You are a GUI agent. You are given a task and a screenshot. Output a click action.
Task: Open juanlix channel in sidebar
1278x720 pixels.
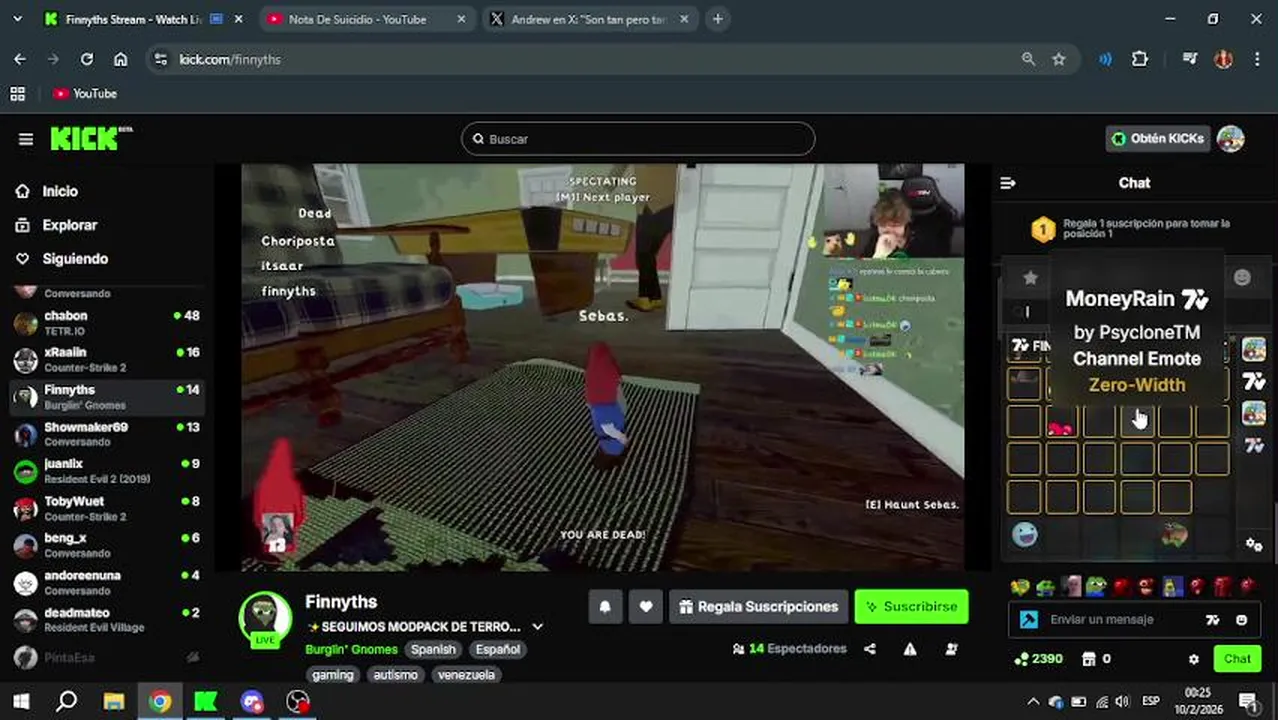pyautogui.click(x=106, y=471)
